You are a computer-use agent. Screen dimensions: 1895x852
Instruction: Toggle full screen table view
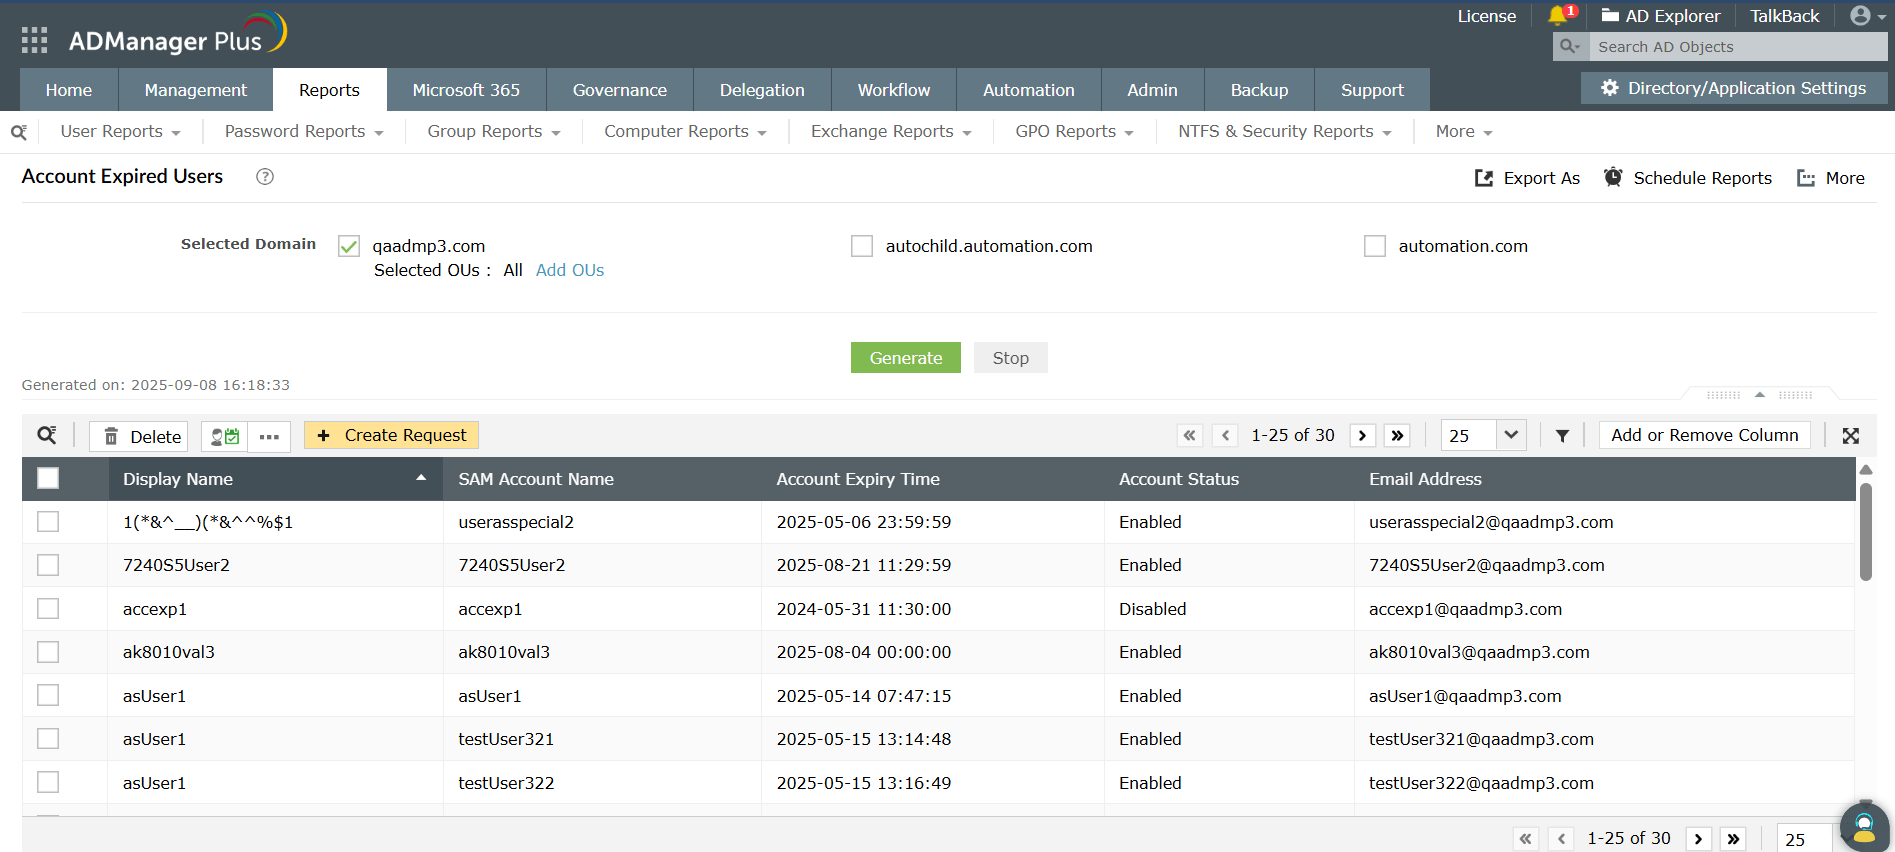coord(1851,436)
